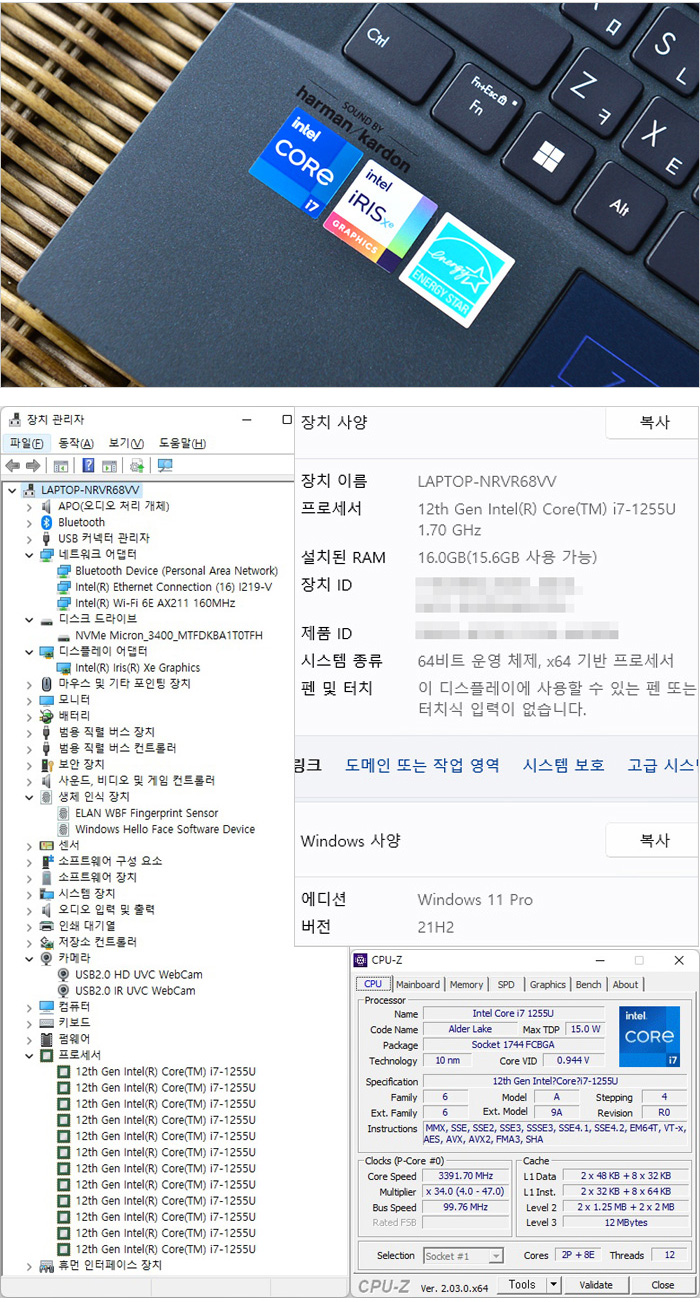Toggle the console tree toolbar icon
700x1302 pixels.
(x=61, y=466)
